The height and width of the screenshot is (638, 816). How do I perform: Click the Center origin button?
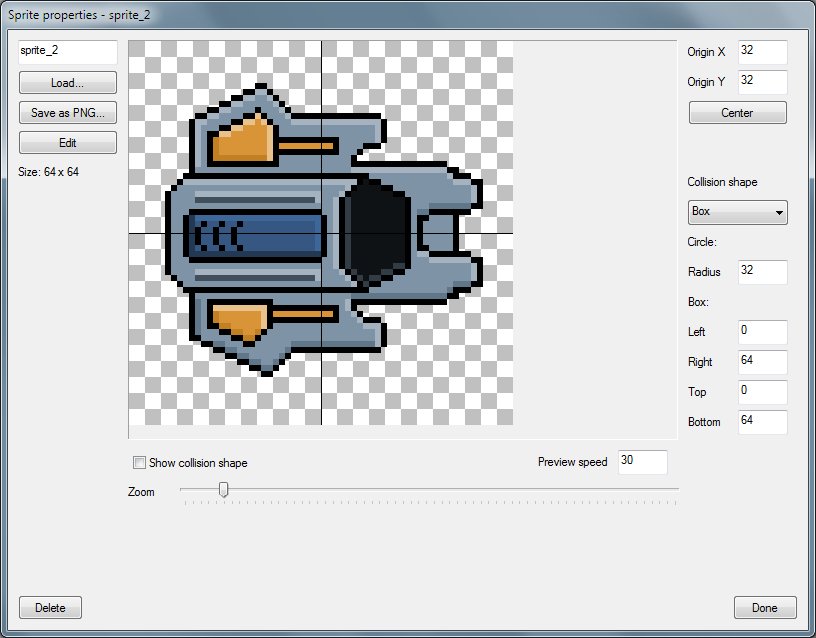click(x=737, y=112)
